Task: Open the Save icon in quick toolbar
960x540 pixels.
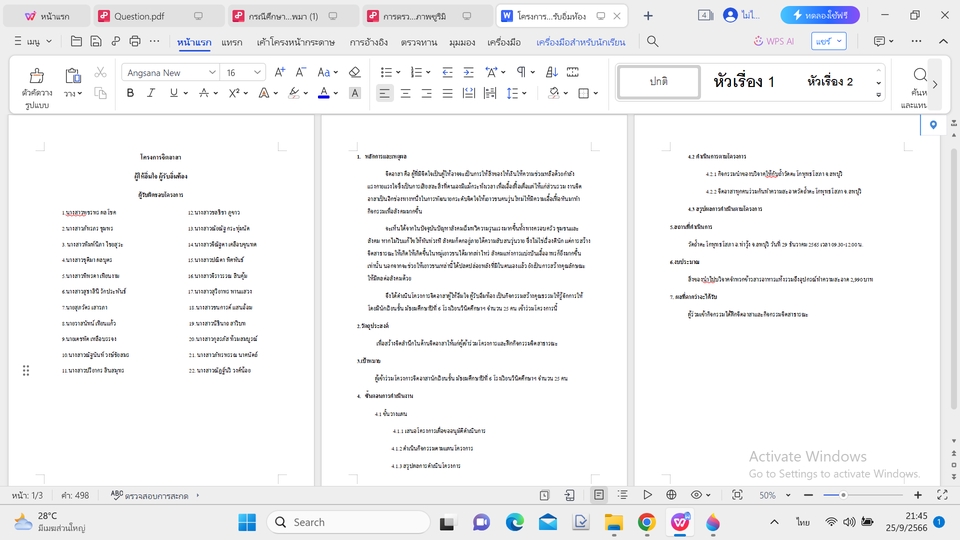Action: coord(96,41)
